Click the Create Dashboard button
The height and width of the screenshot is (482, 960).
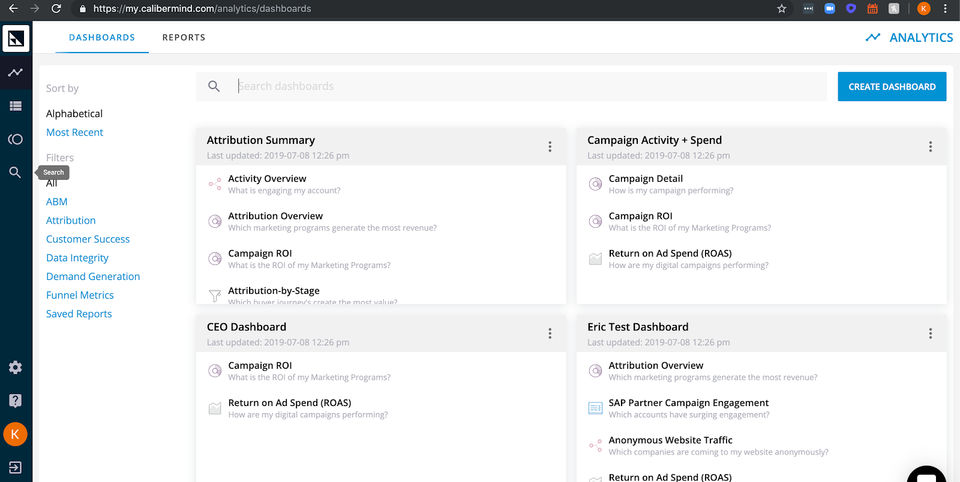tap(892, 87)
